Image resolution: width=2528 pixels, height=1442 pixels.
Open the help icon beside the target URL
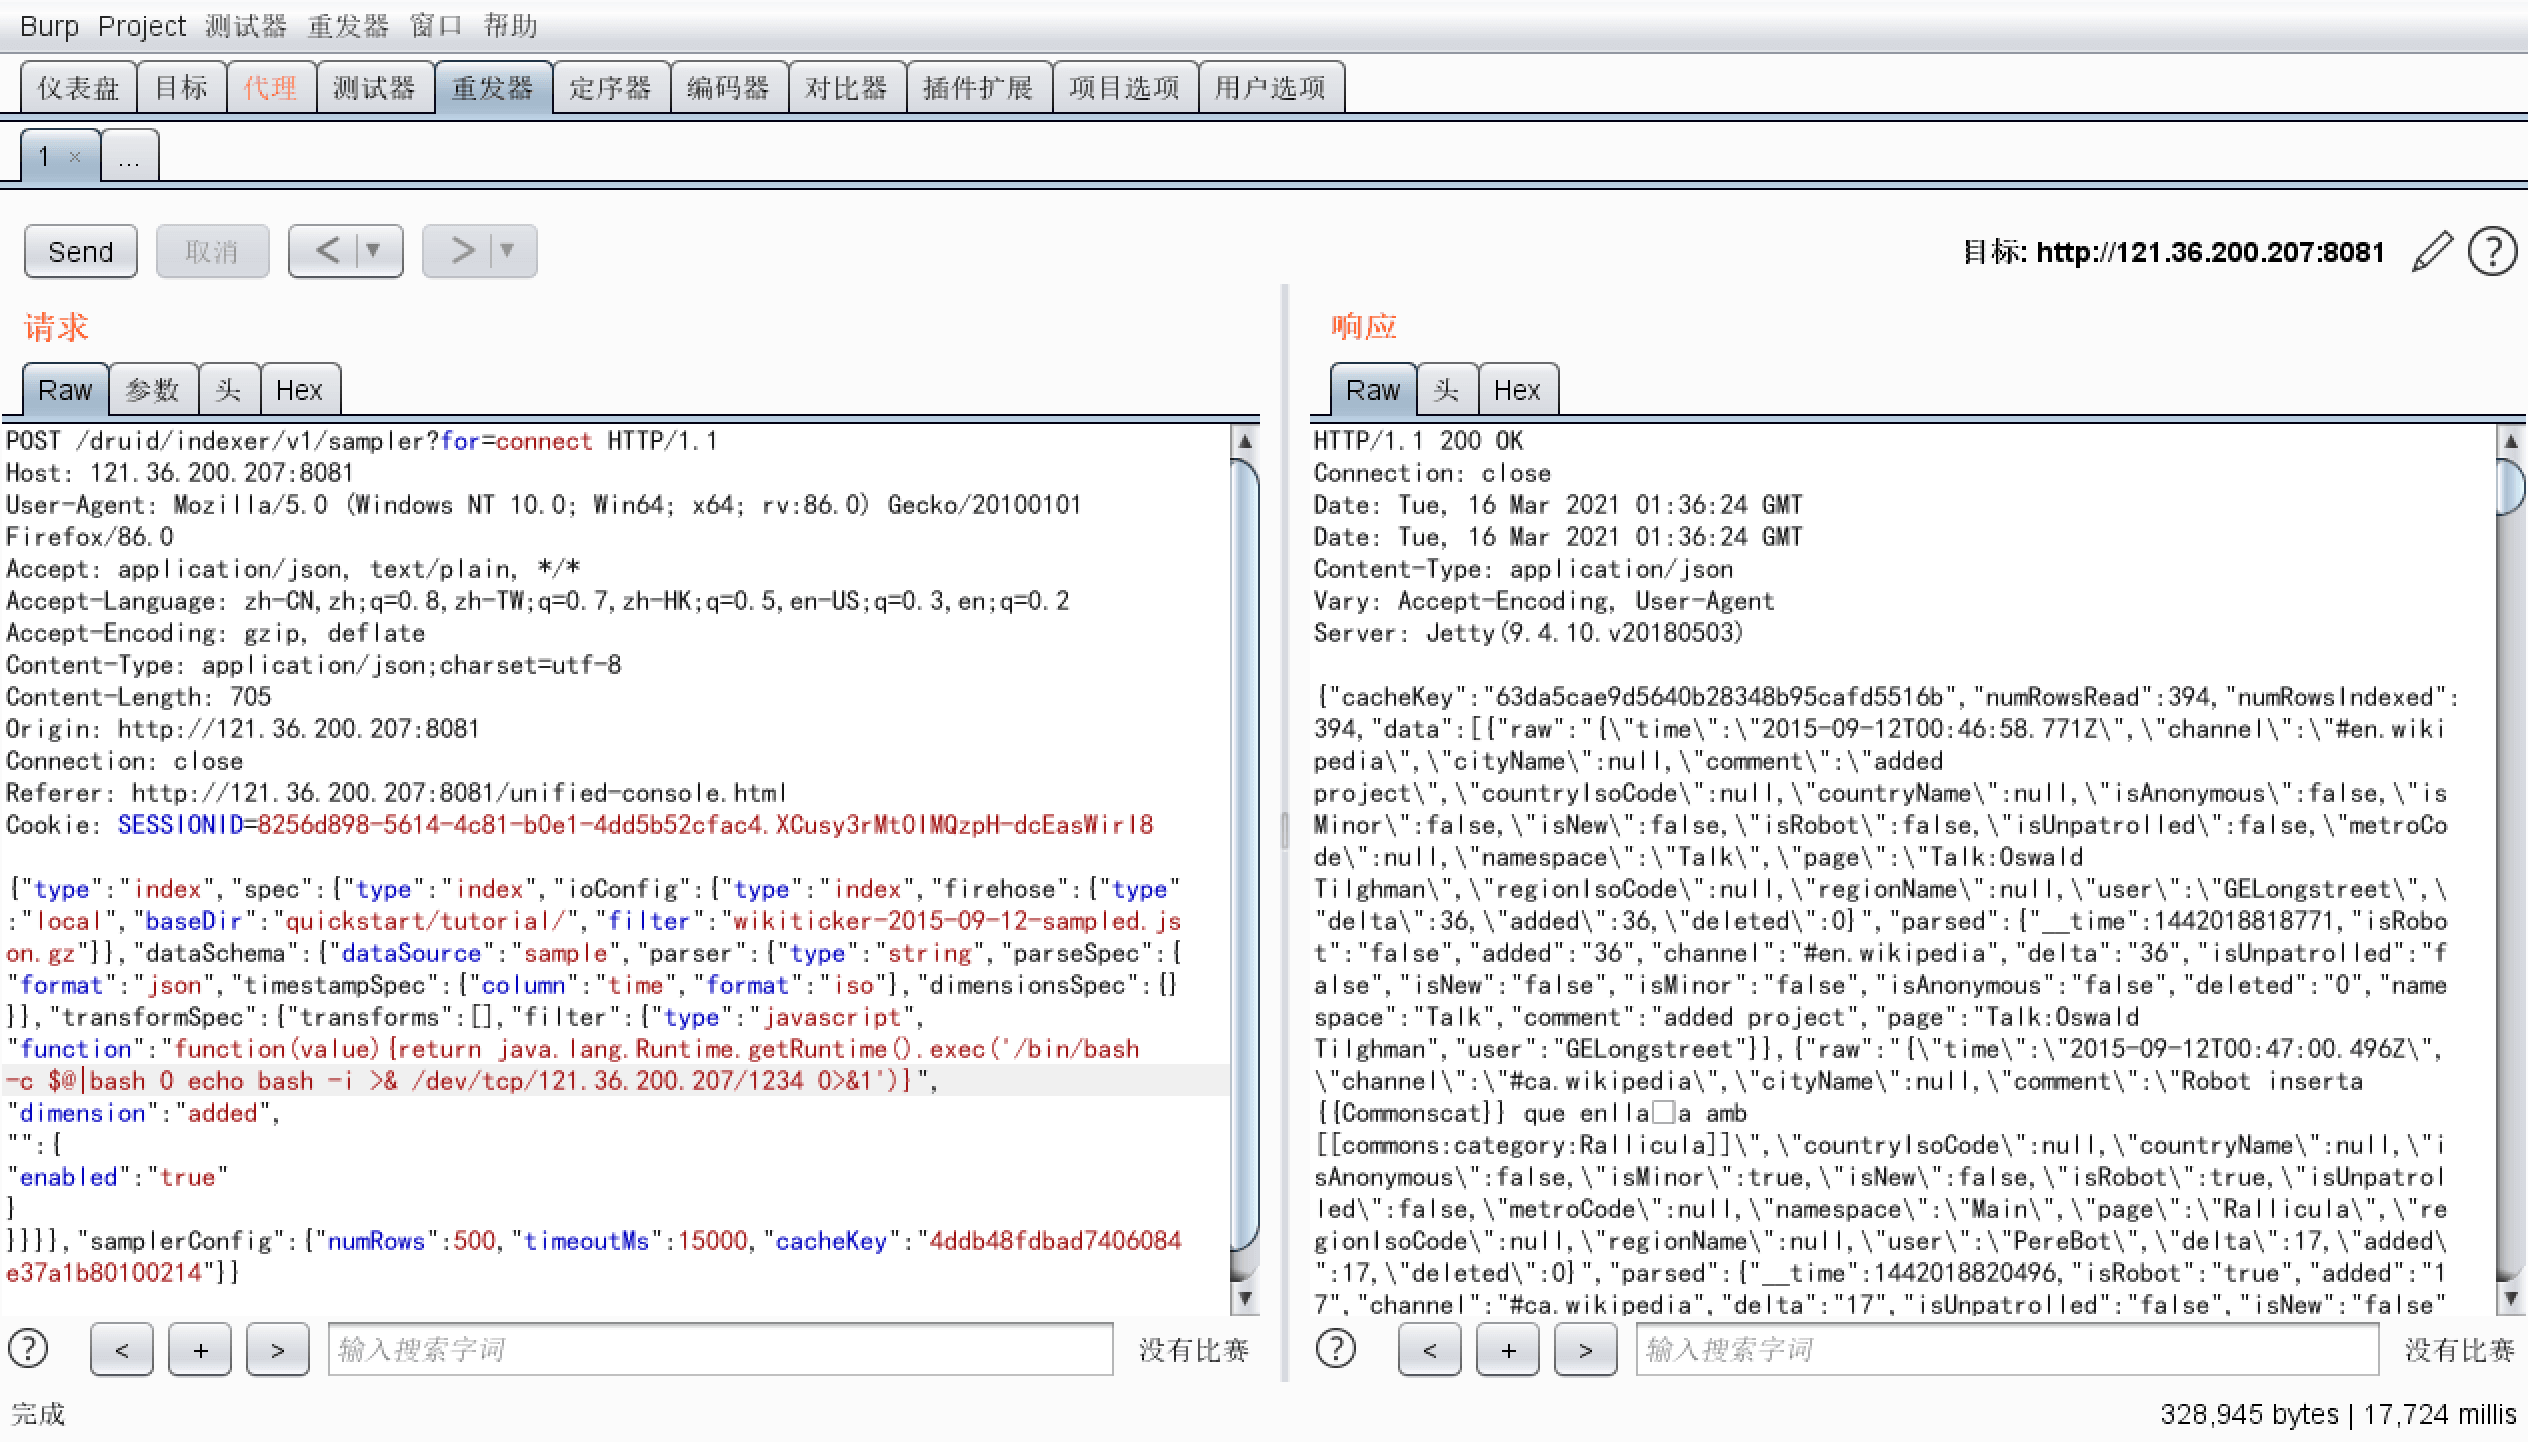[2493, 252]
